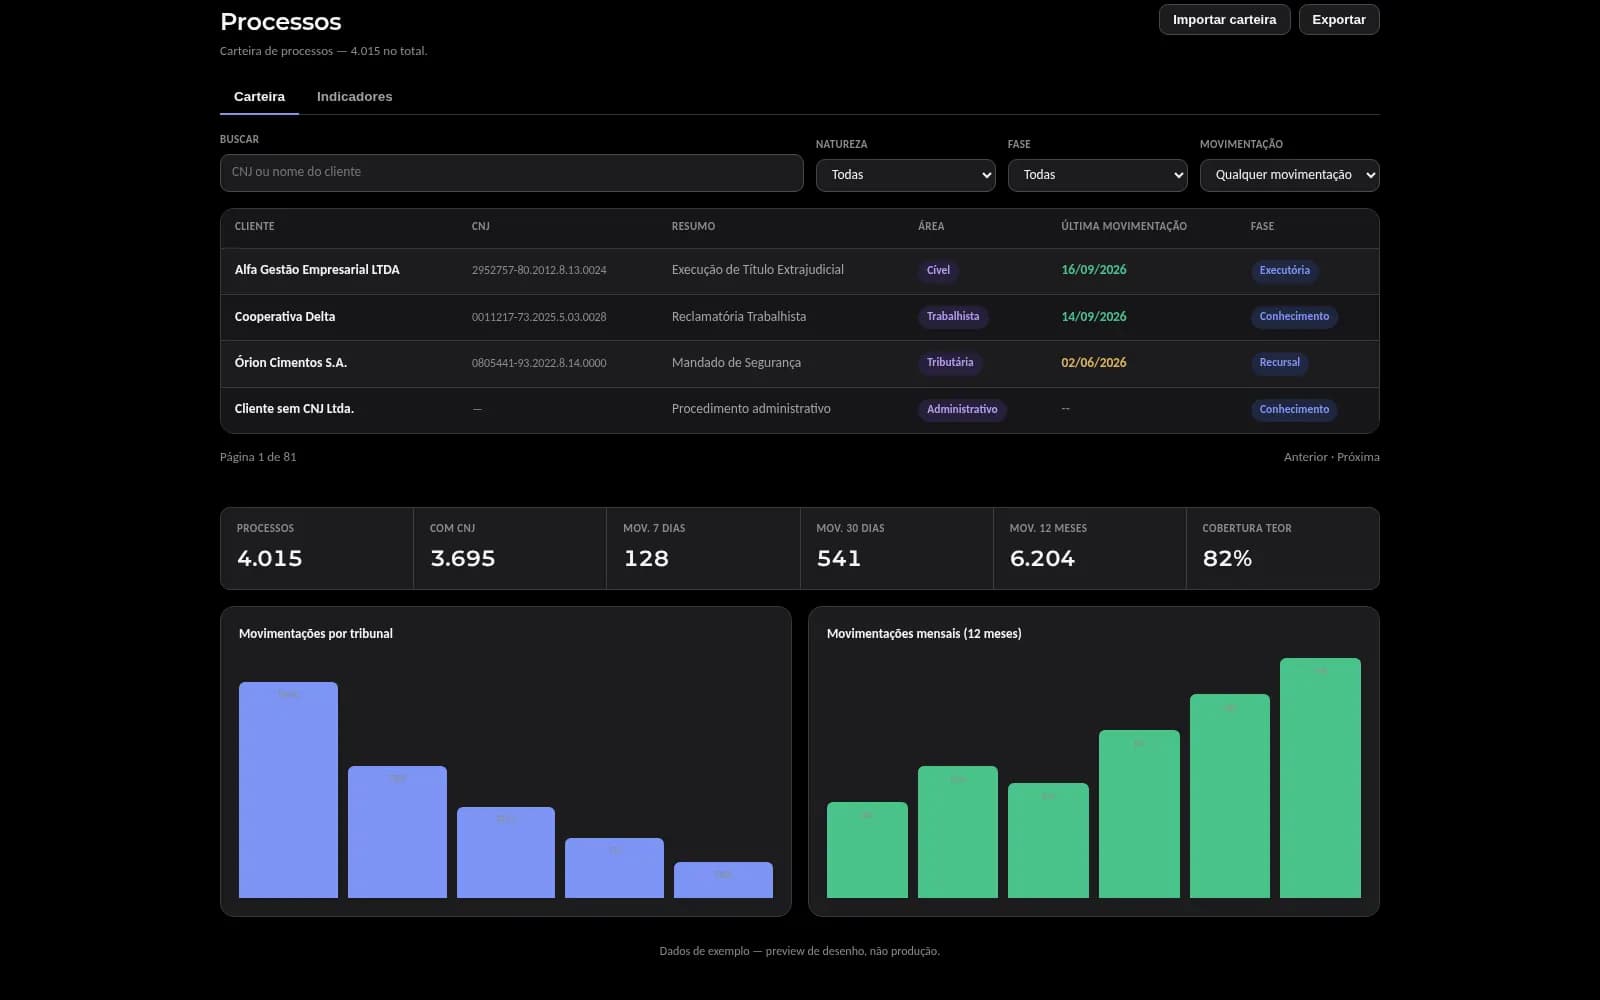Switch to the Indicadores tab
Viewport: 1600px width, 1000px height.
tap(354, 97)
